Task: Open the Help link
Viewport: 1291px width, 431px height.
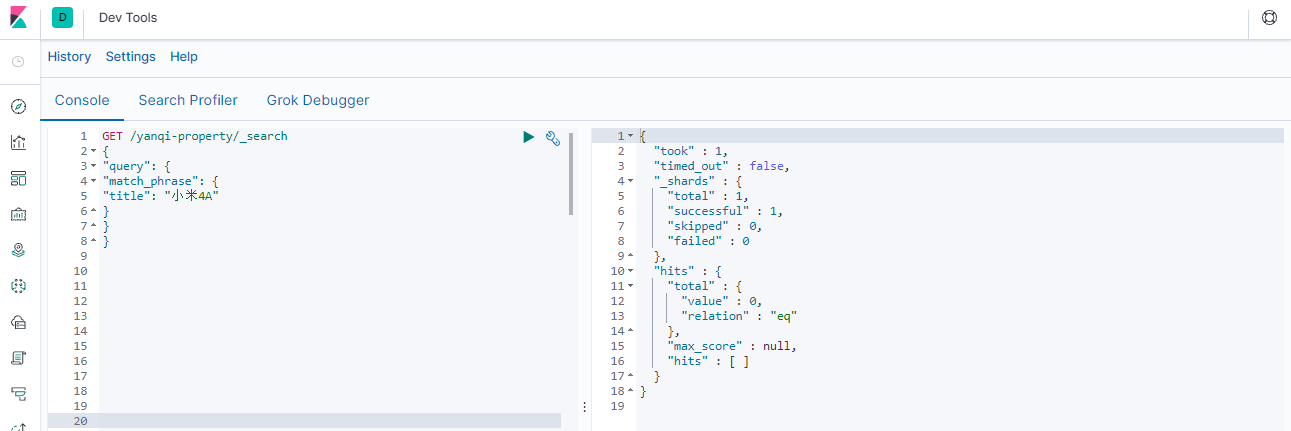Action: click(184, 57)
